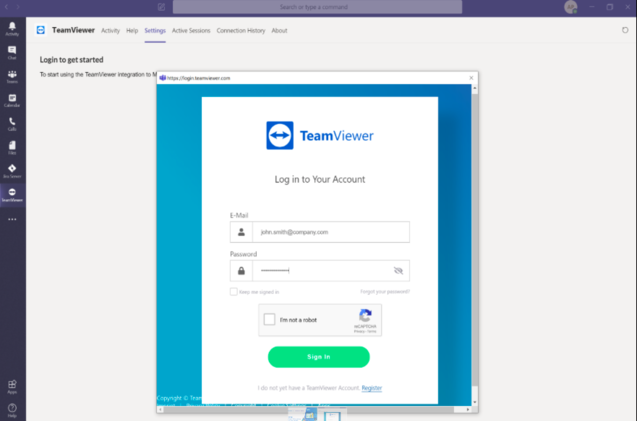Click the reCAPTCHA logo
637x421 pixels.
pyautogui.click(x=365, y=315)
